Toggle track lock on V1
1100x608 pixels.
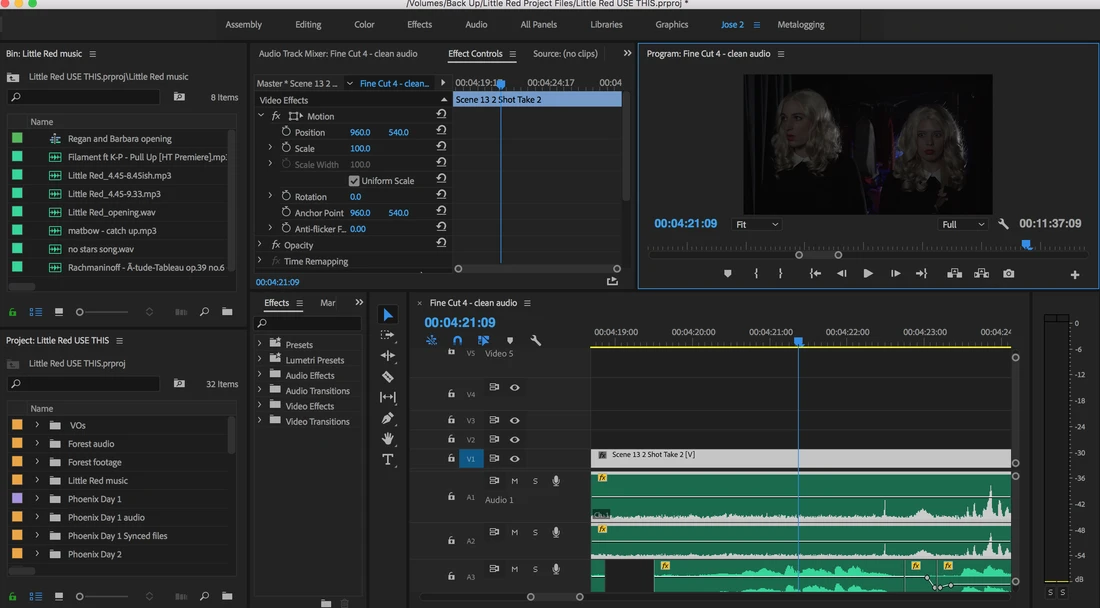[x=451, y=459]
